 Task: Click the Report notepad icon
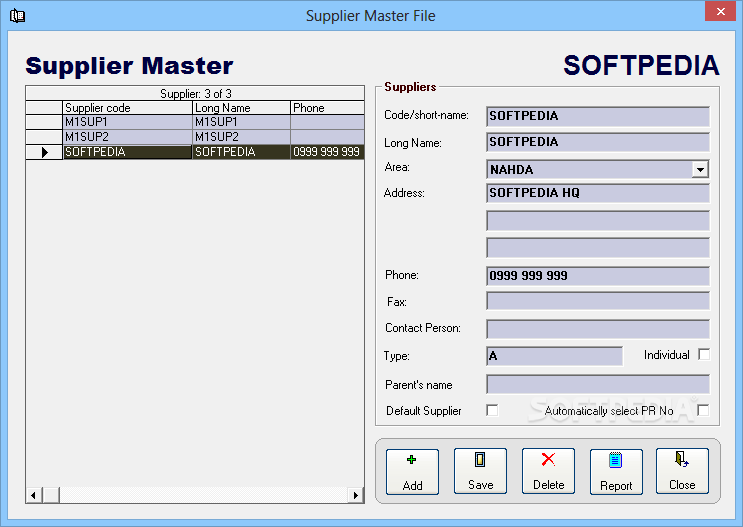pos(616,460)
